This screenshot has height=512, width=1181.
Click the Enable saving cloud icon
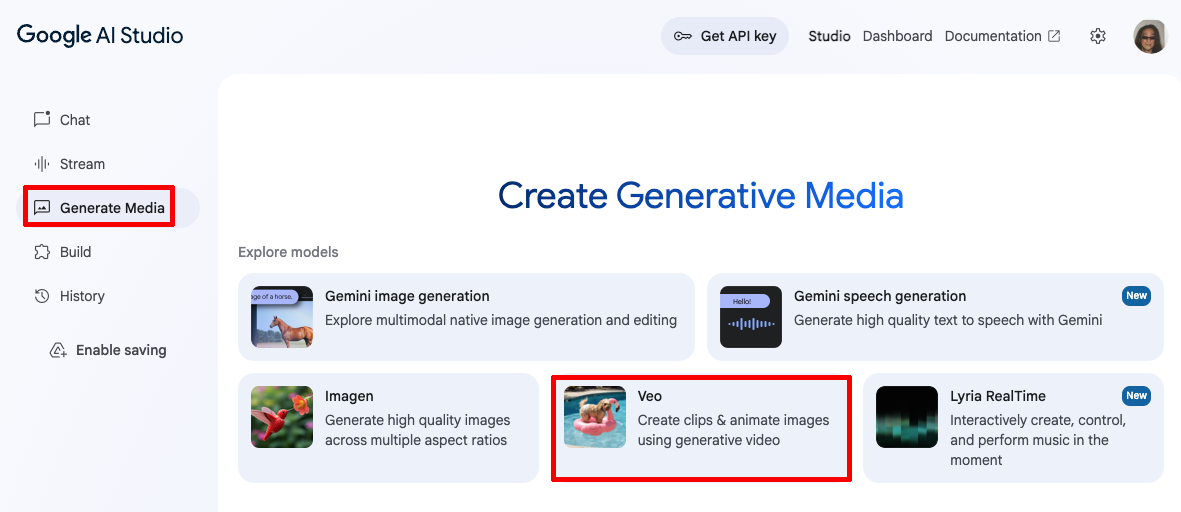[58, 351]
